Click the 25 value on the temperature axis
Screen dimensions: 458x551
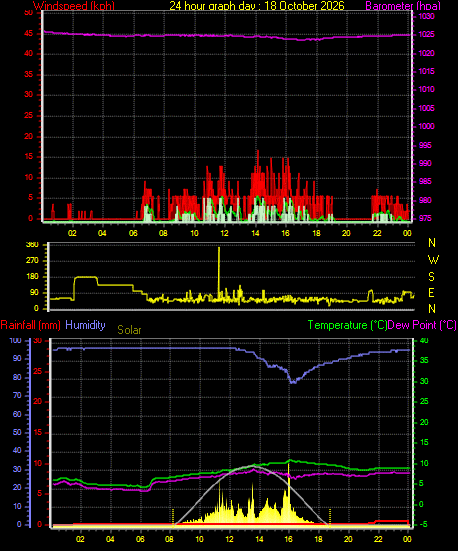point(424,401)
